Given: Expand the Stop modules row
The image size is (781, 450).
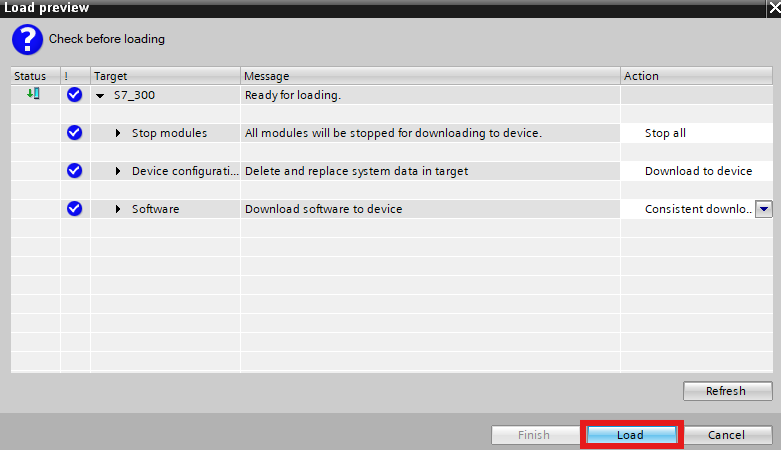Looking at the screenshot, I should point(118,133).
